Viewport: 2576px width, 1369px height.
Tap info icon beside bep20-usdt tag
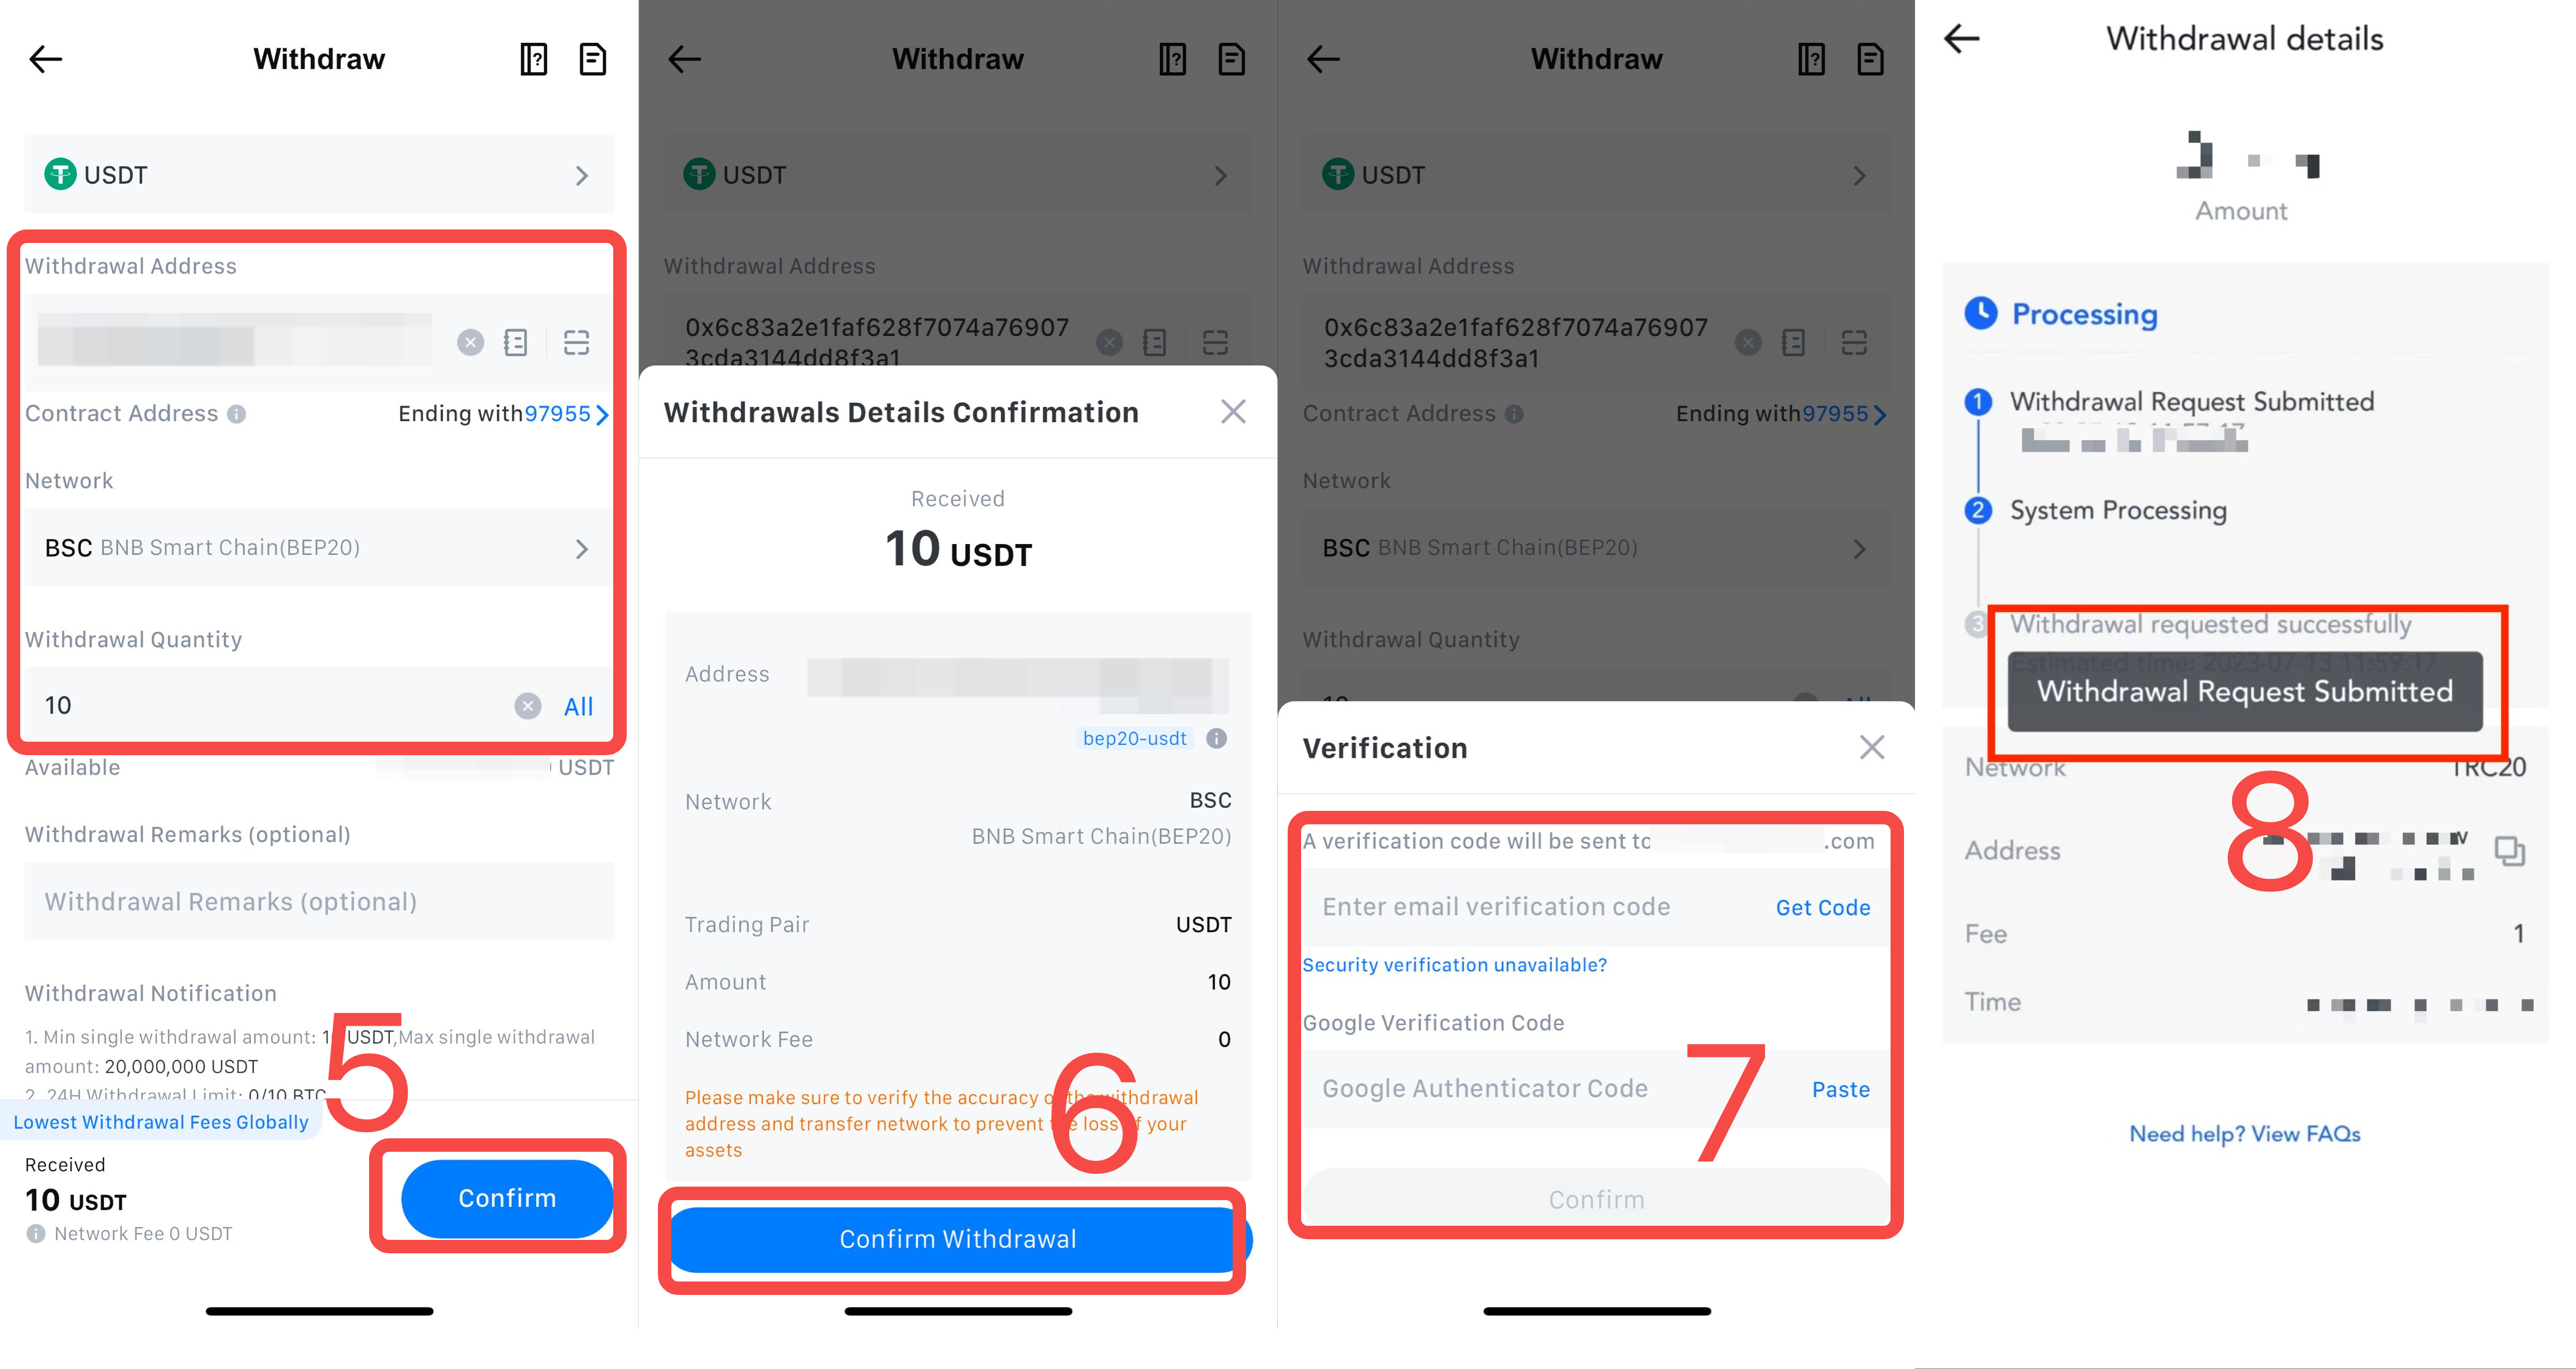[1216, 739]
